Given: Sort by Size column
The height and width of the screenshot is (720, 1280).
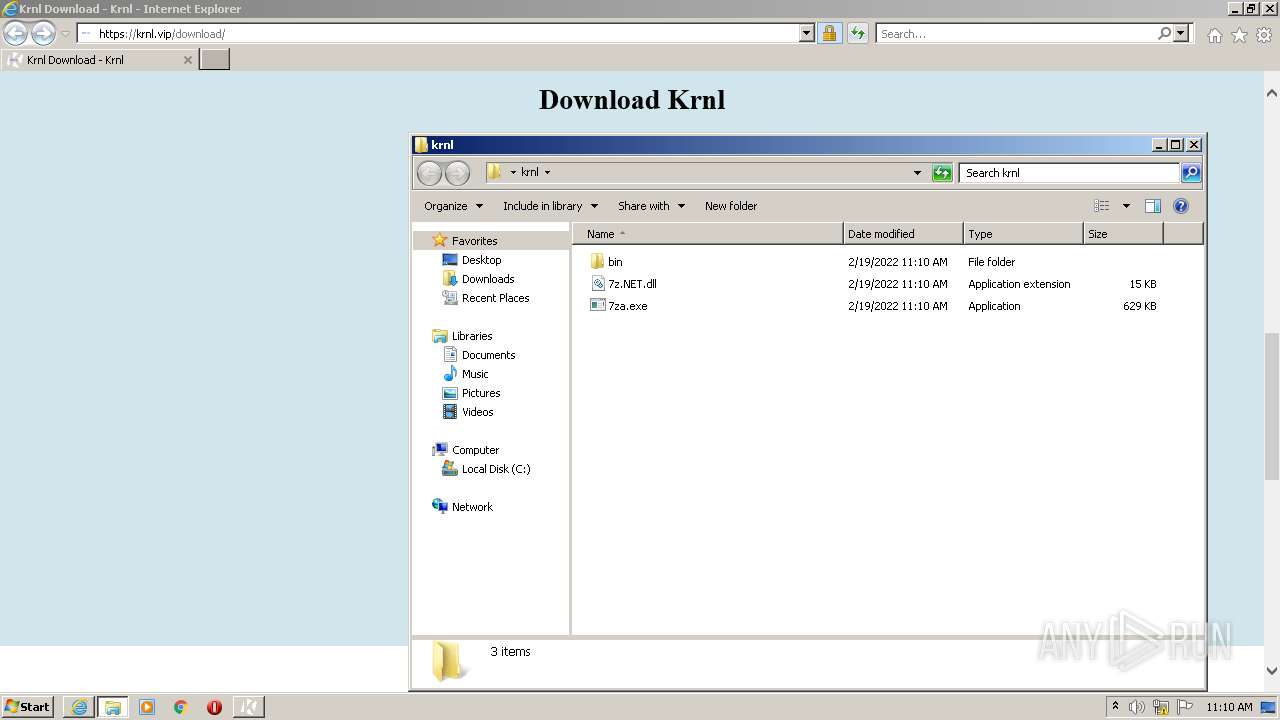Looking at the screenshot, I should pos(1123,234).
